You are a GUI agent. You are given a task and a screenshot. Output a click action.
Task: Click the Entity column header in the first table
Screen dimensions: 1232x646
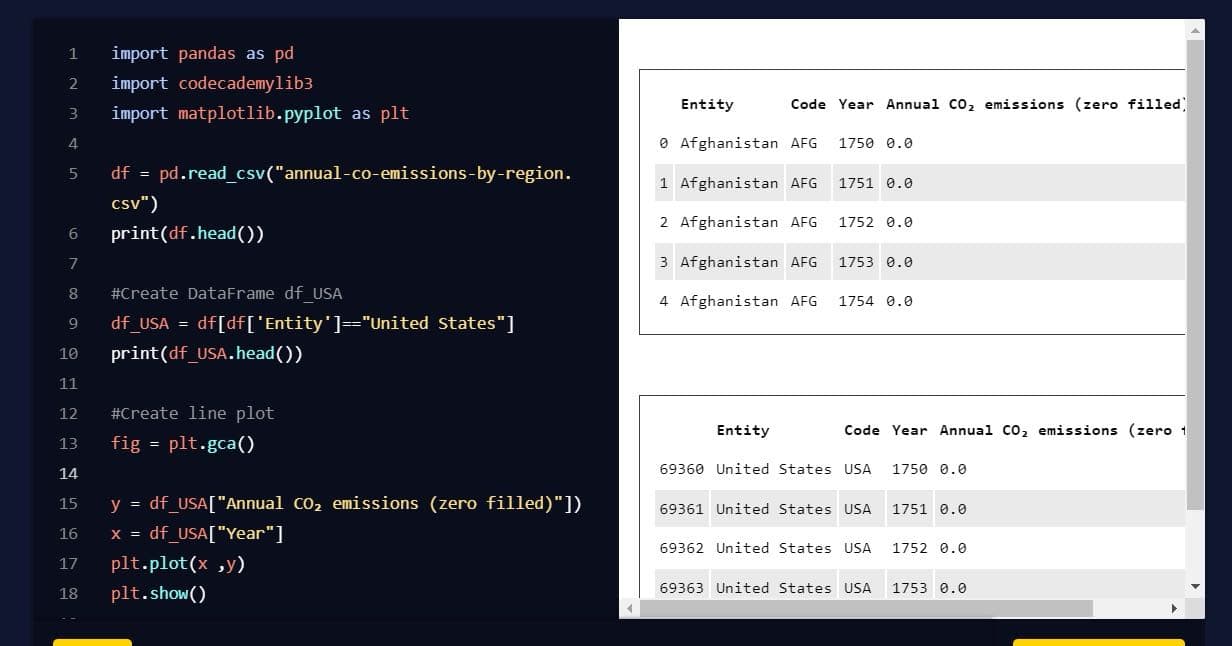pos(707,104)
